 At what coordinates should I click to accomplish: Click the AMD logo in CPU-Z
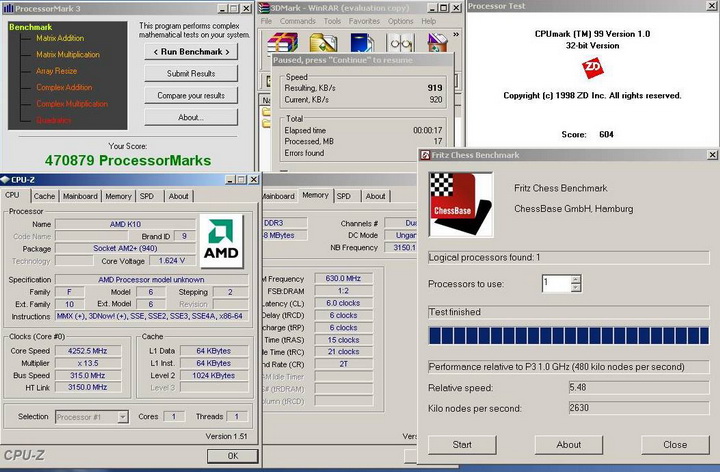(221, 241)
